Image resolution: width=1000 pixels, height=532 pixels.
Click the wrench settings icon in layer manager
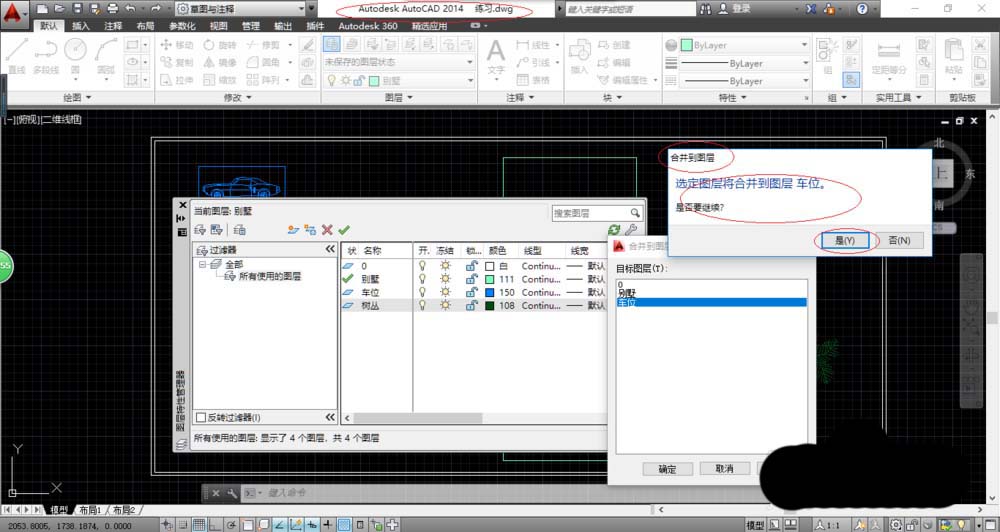click(631, 230)
